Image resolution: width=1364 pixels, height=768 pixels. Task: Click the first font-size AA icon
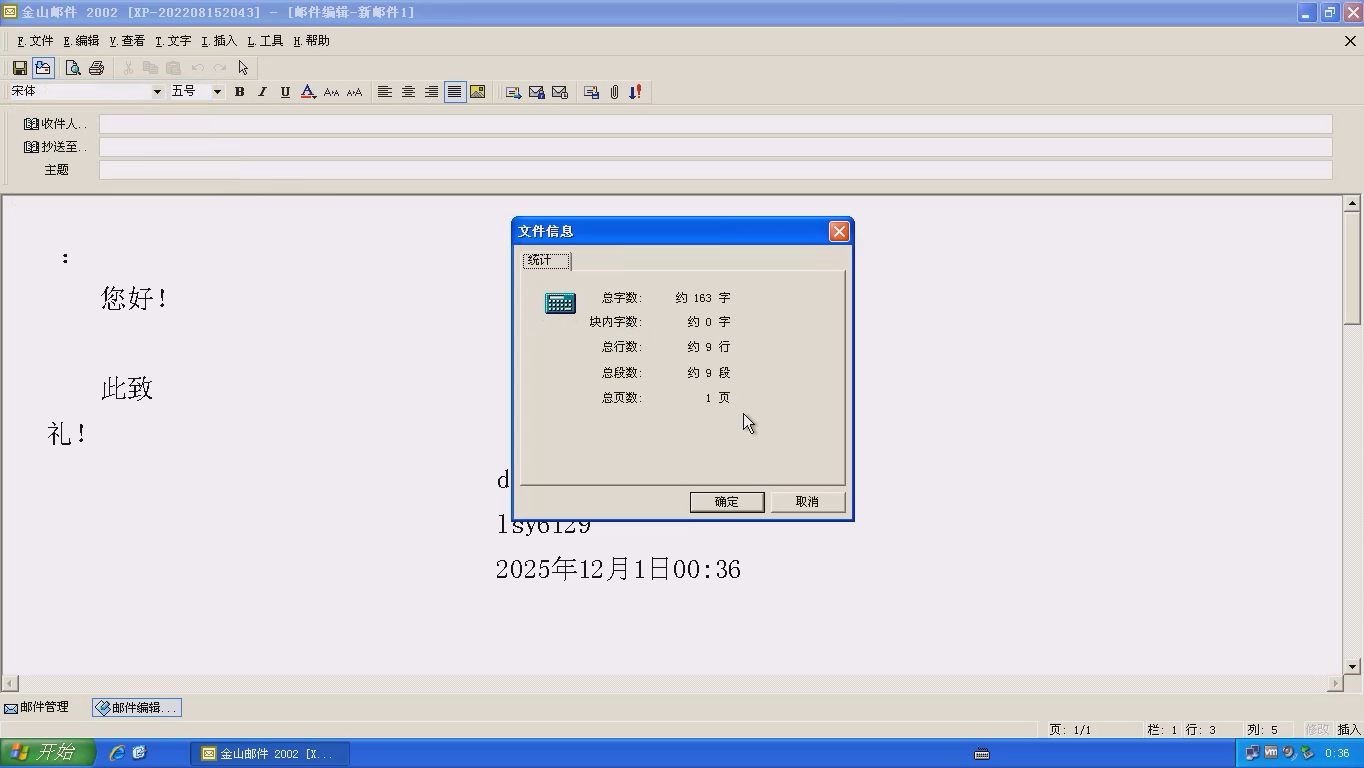[x=331, y=92]
